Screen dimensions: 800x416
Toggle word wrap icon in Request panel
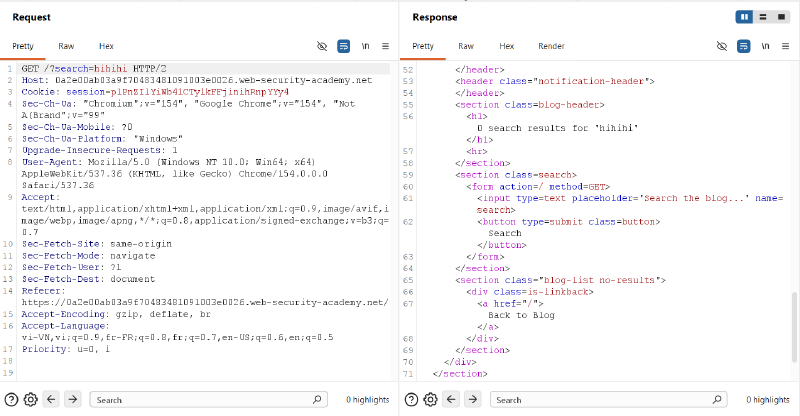(x=343, y=46)
